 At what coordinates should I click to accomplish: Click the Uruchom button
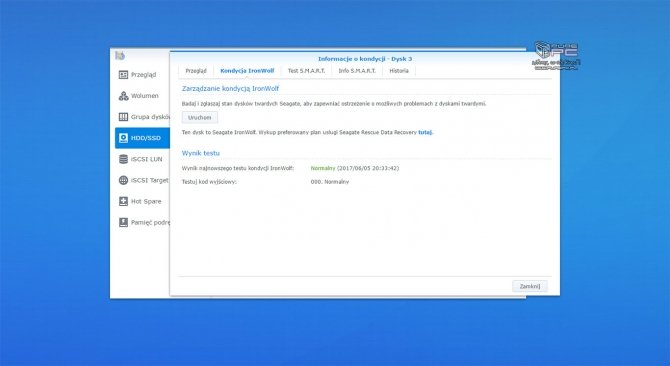pyautogui.click(x=200, y=117)
